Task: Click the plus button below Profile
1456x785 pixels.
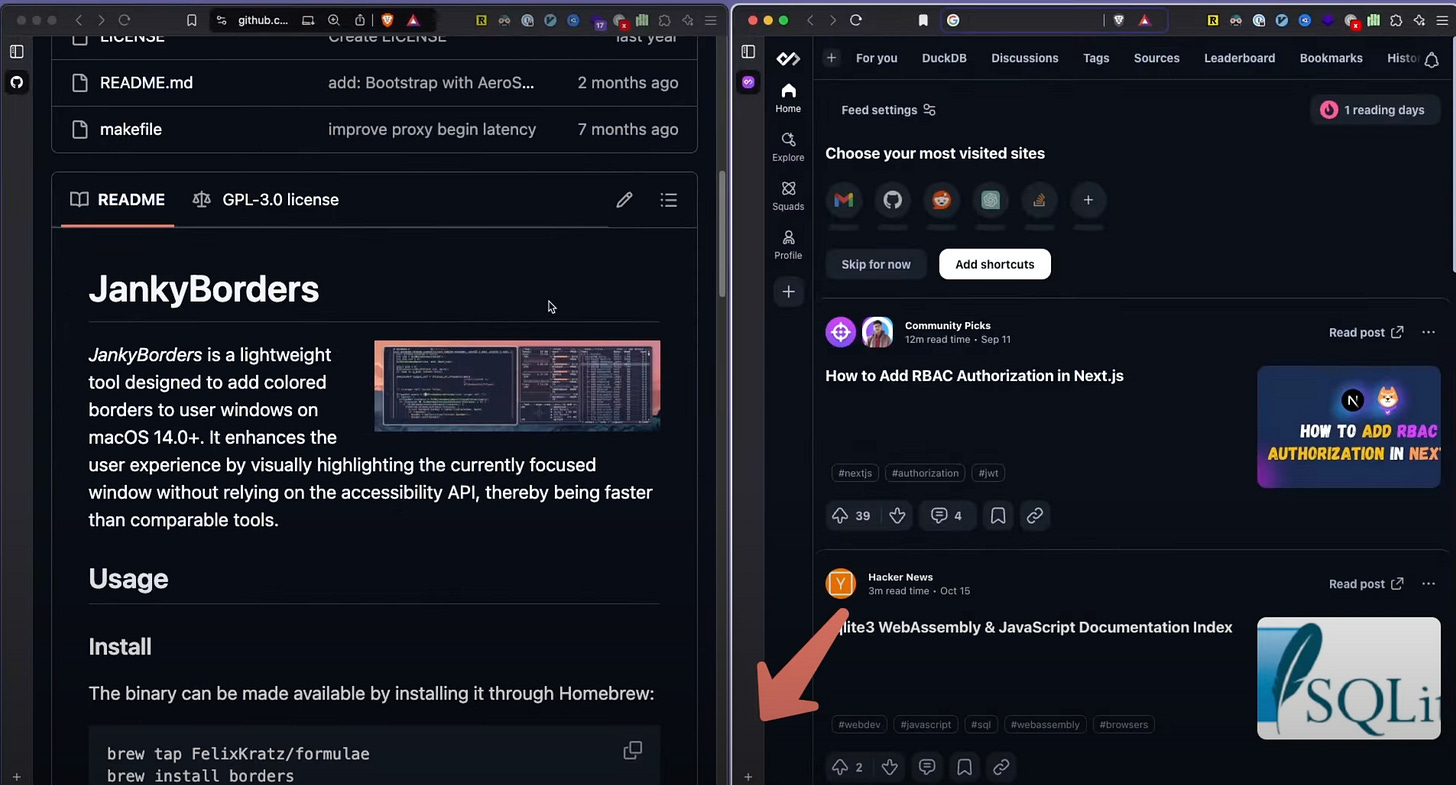Action: point(788,292)
